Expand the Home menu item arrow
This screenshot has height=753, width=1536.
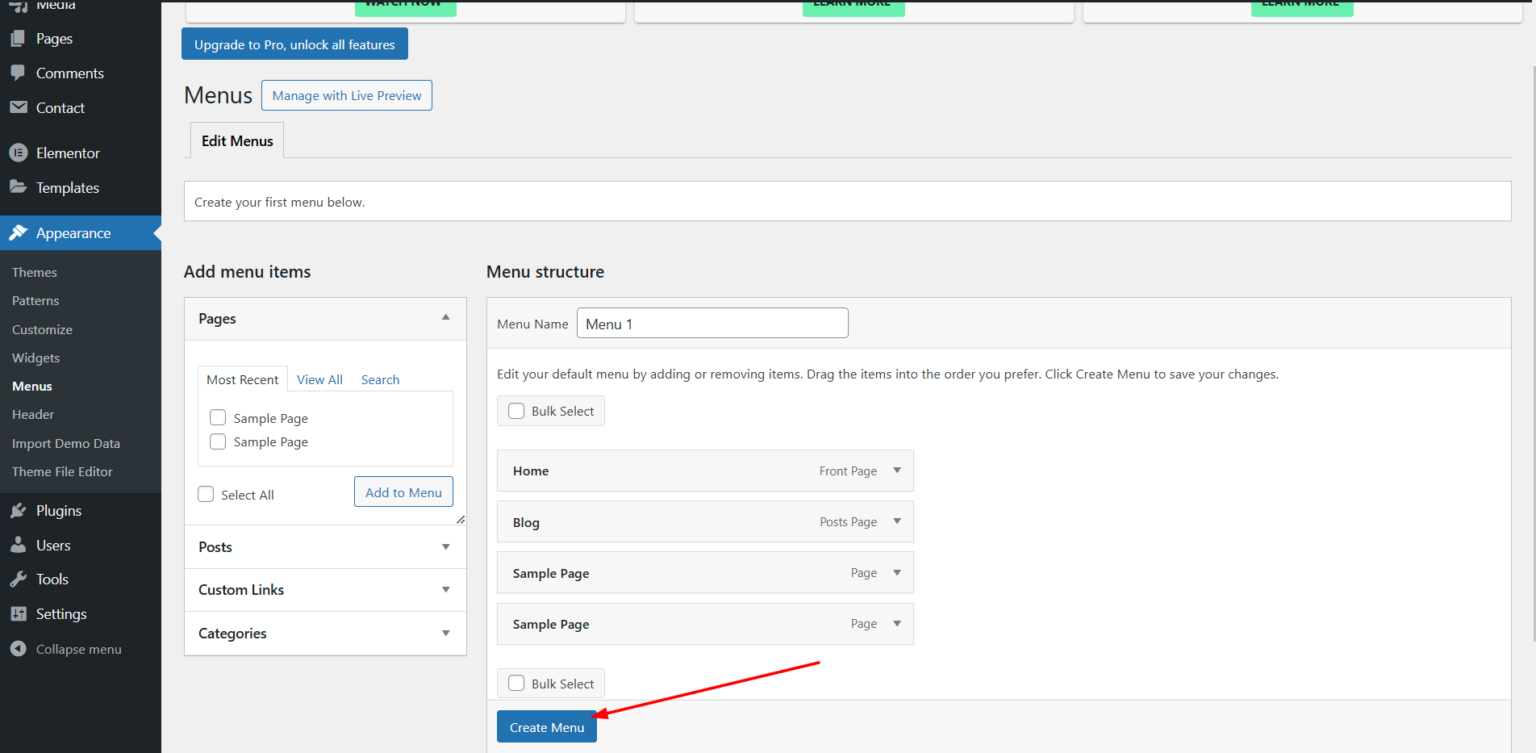[x=897, y=470]
